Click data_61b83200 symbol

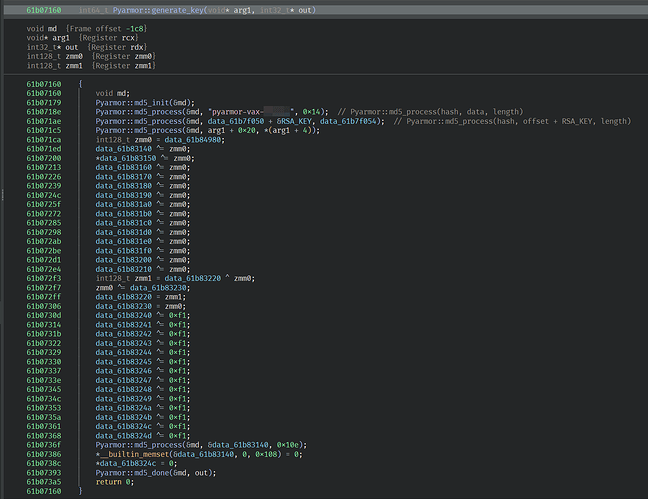(x=124, y=260)
